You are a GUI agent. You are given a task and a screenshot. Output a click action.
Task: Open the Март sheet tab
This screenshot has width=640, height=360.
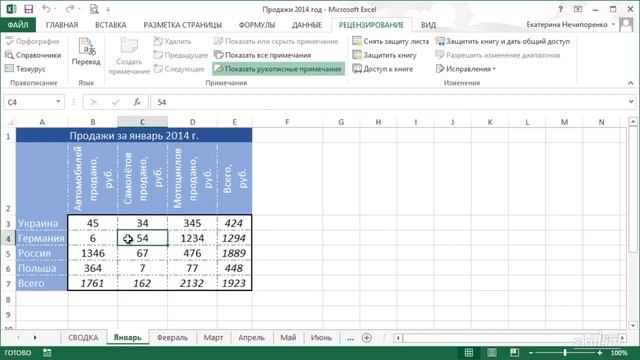point(213,338)
